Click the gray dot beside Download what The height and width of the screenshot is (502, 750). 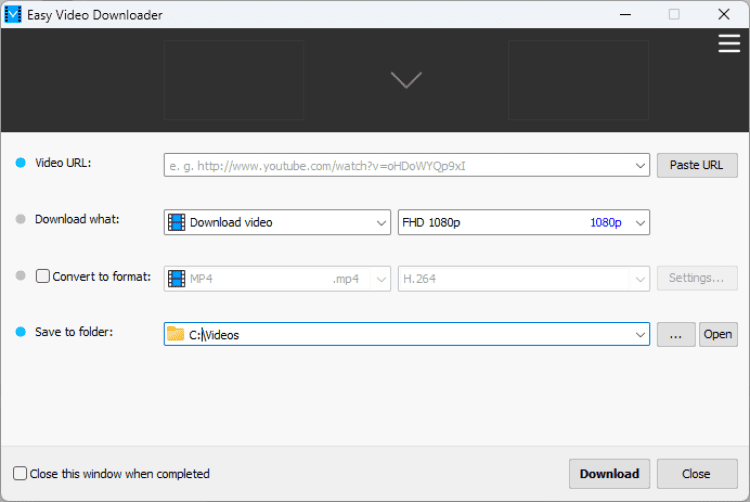pyautogui.click(x=21, y=219)
